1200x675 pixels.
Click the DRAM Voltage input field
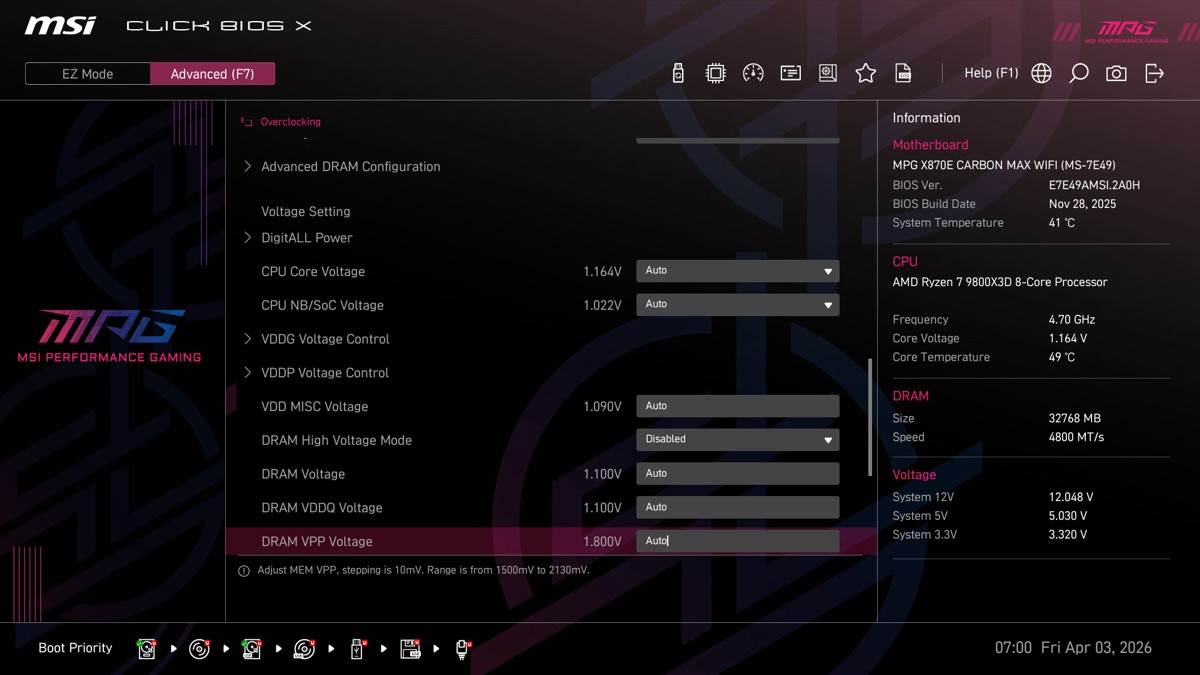coord(737,474)
